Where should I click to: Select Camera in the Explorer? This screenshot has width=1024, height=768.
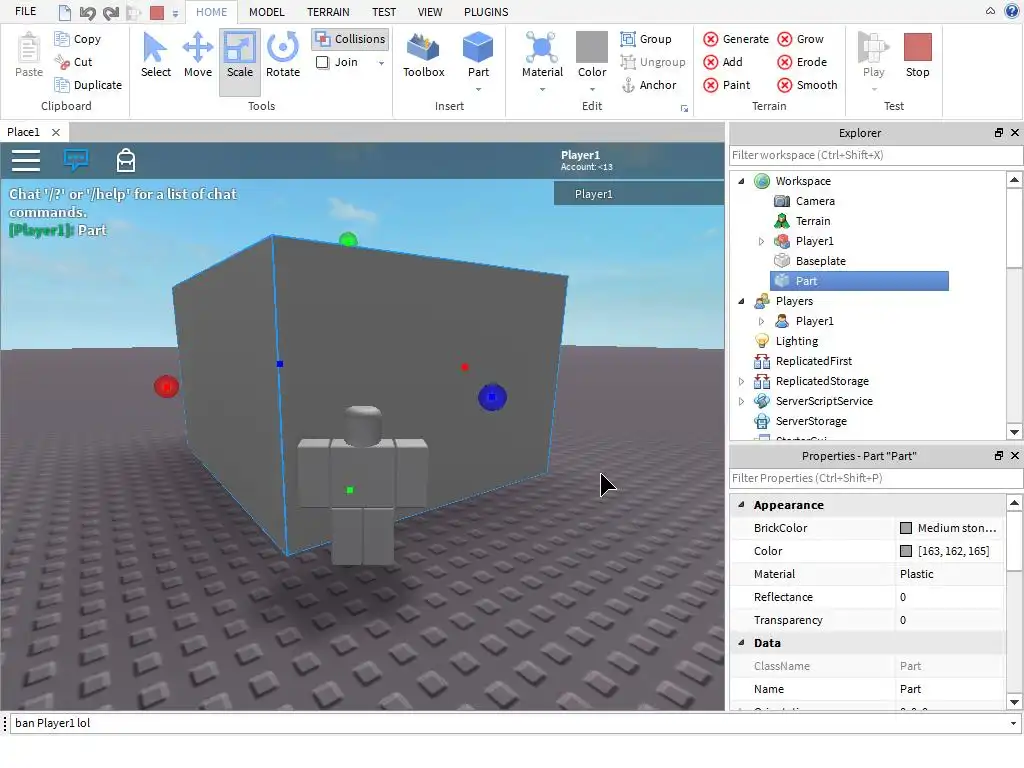coord(814,201)
